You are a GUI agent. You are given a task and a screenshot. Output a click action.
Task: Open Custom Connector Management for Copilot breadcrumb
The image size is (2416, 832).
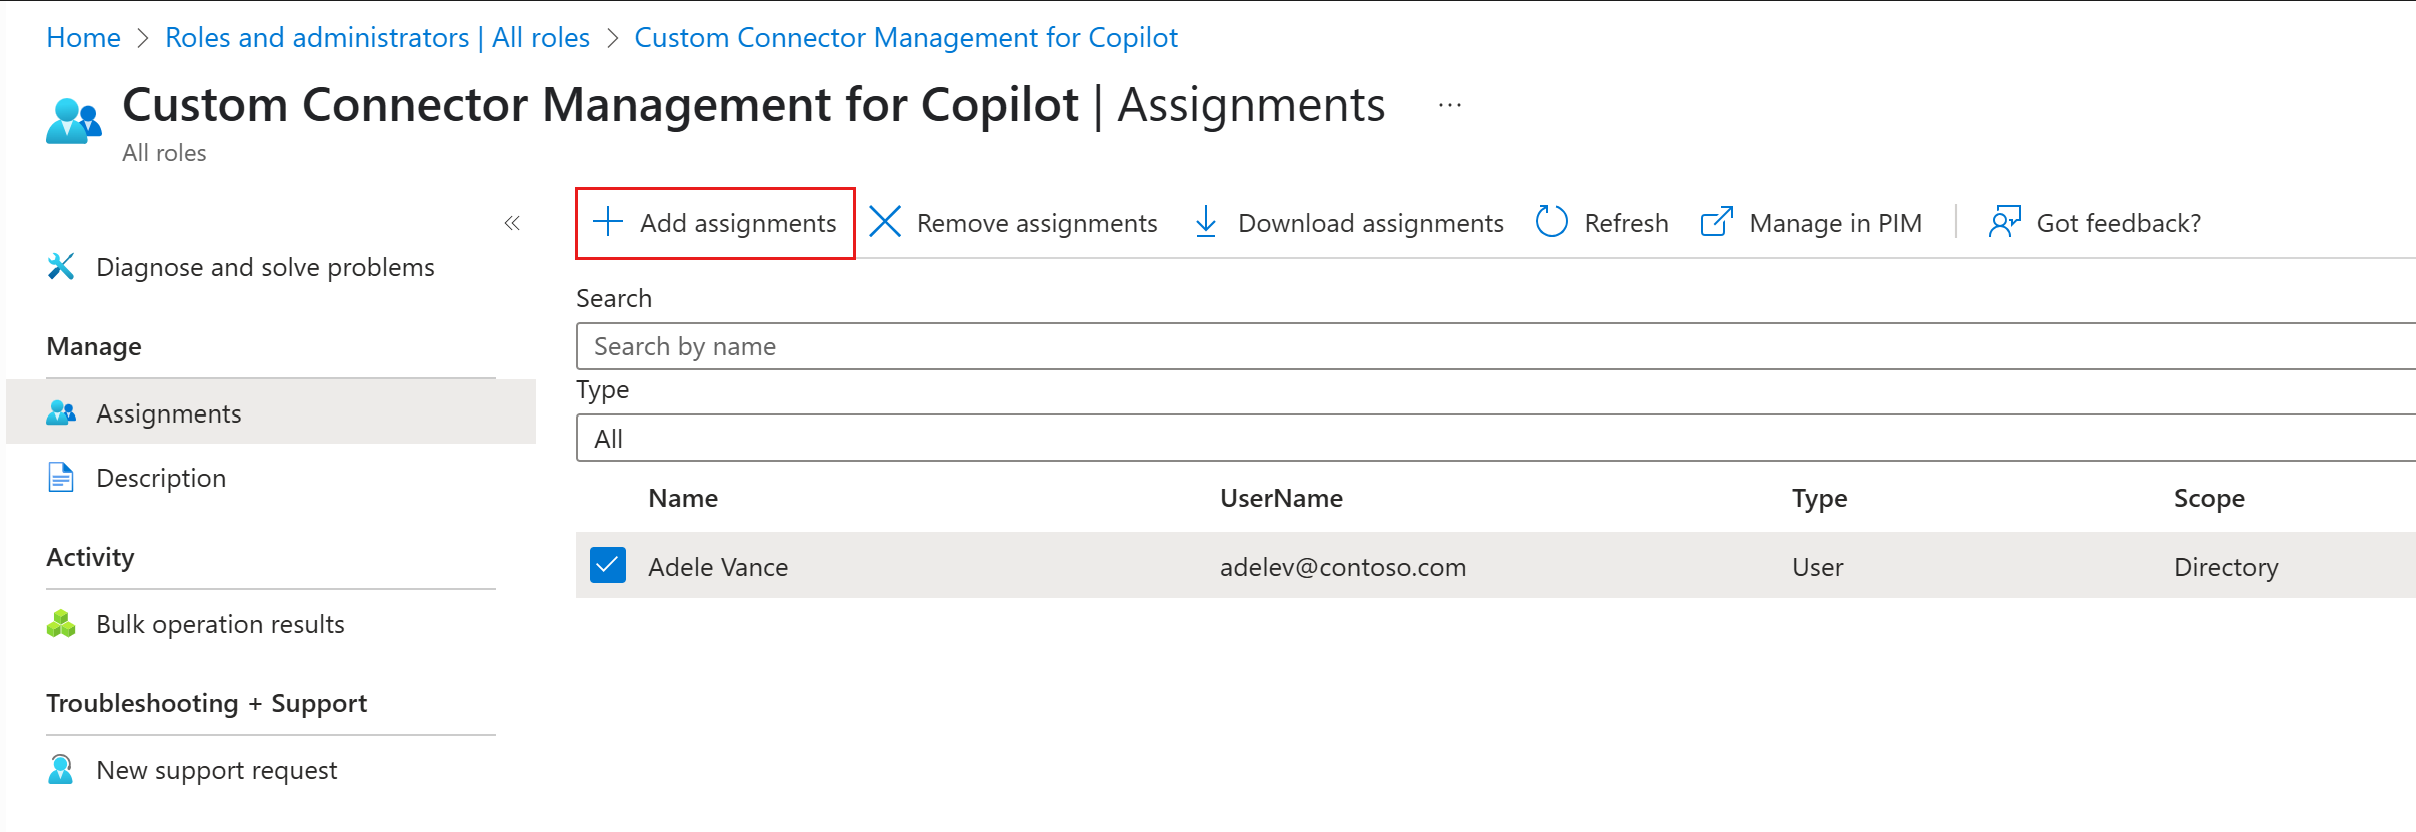point(906,37)
